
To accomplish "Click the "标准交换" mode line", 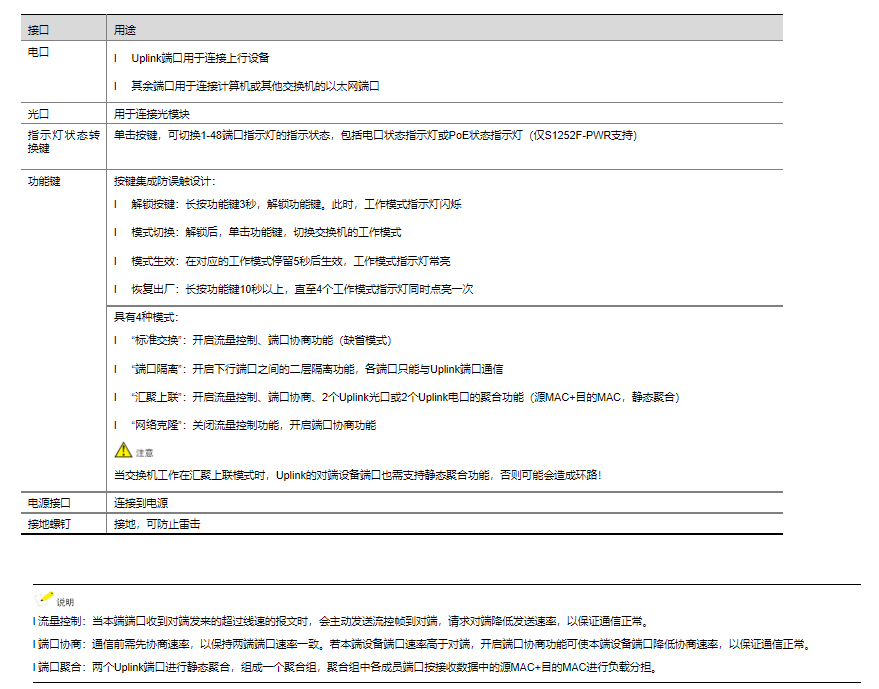I will pyautogui.click(x=261, y=340).
